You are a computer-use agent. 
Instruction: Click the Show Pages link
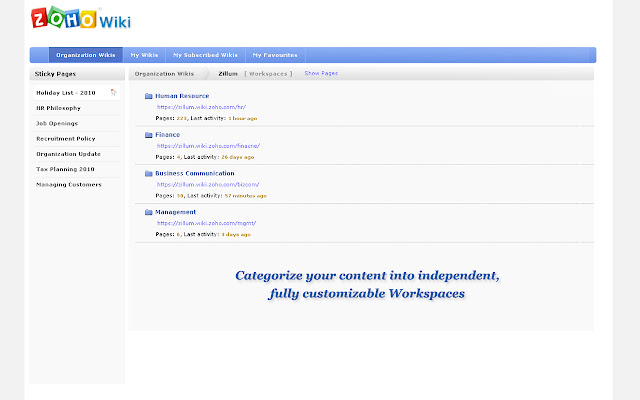[x=321, y=73]
